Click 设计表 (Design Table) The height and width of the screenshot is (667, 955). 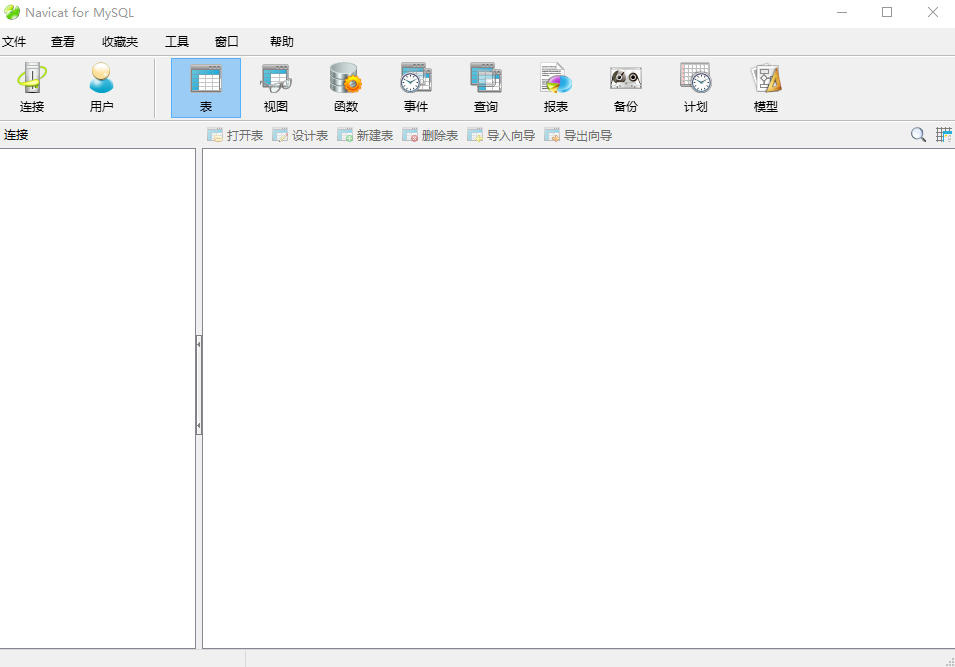(300, 135)
